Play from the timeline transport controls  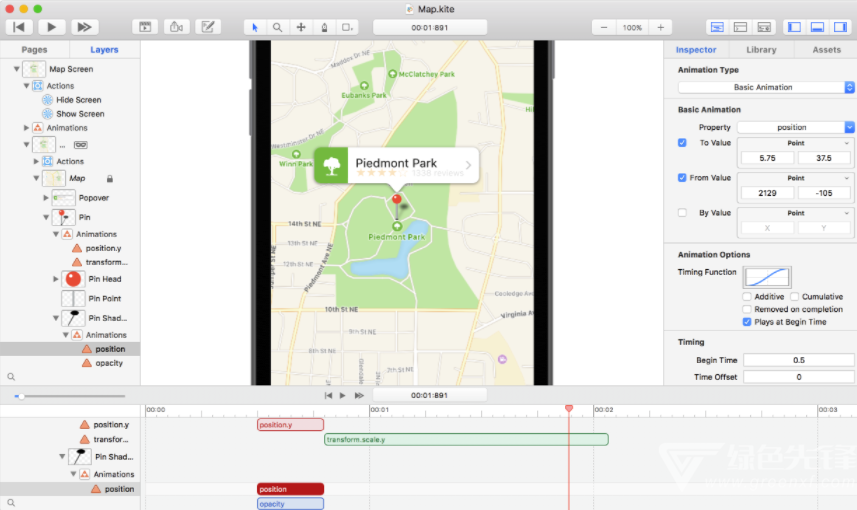pyautogui.click(x=343, y=395)
